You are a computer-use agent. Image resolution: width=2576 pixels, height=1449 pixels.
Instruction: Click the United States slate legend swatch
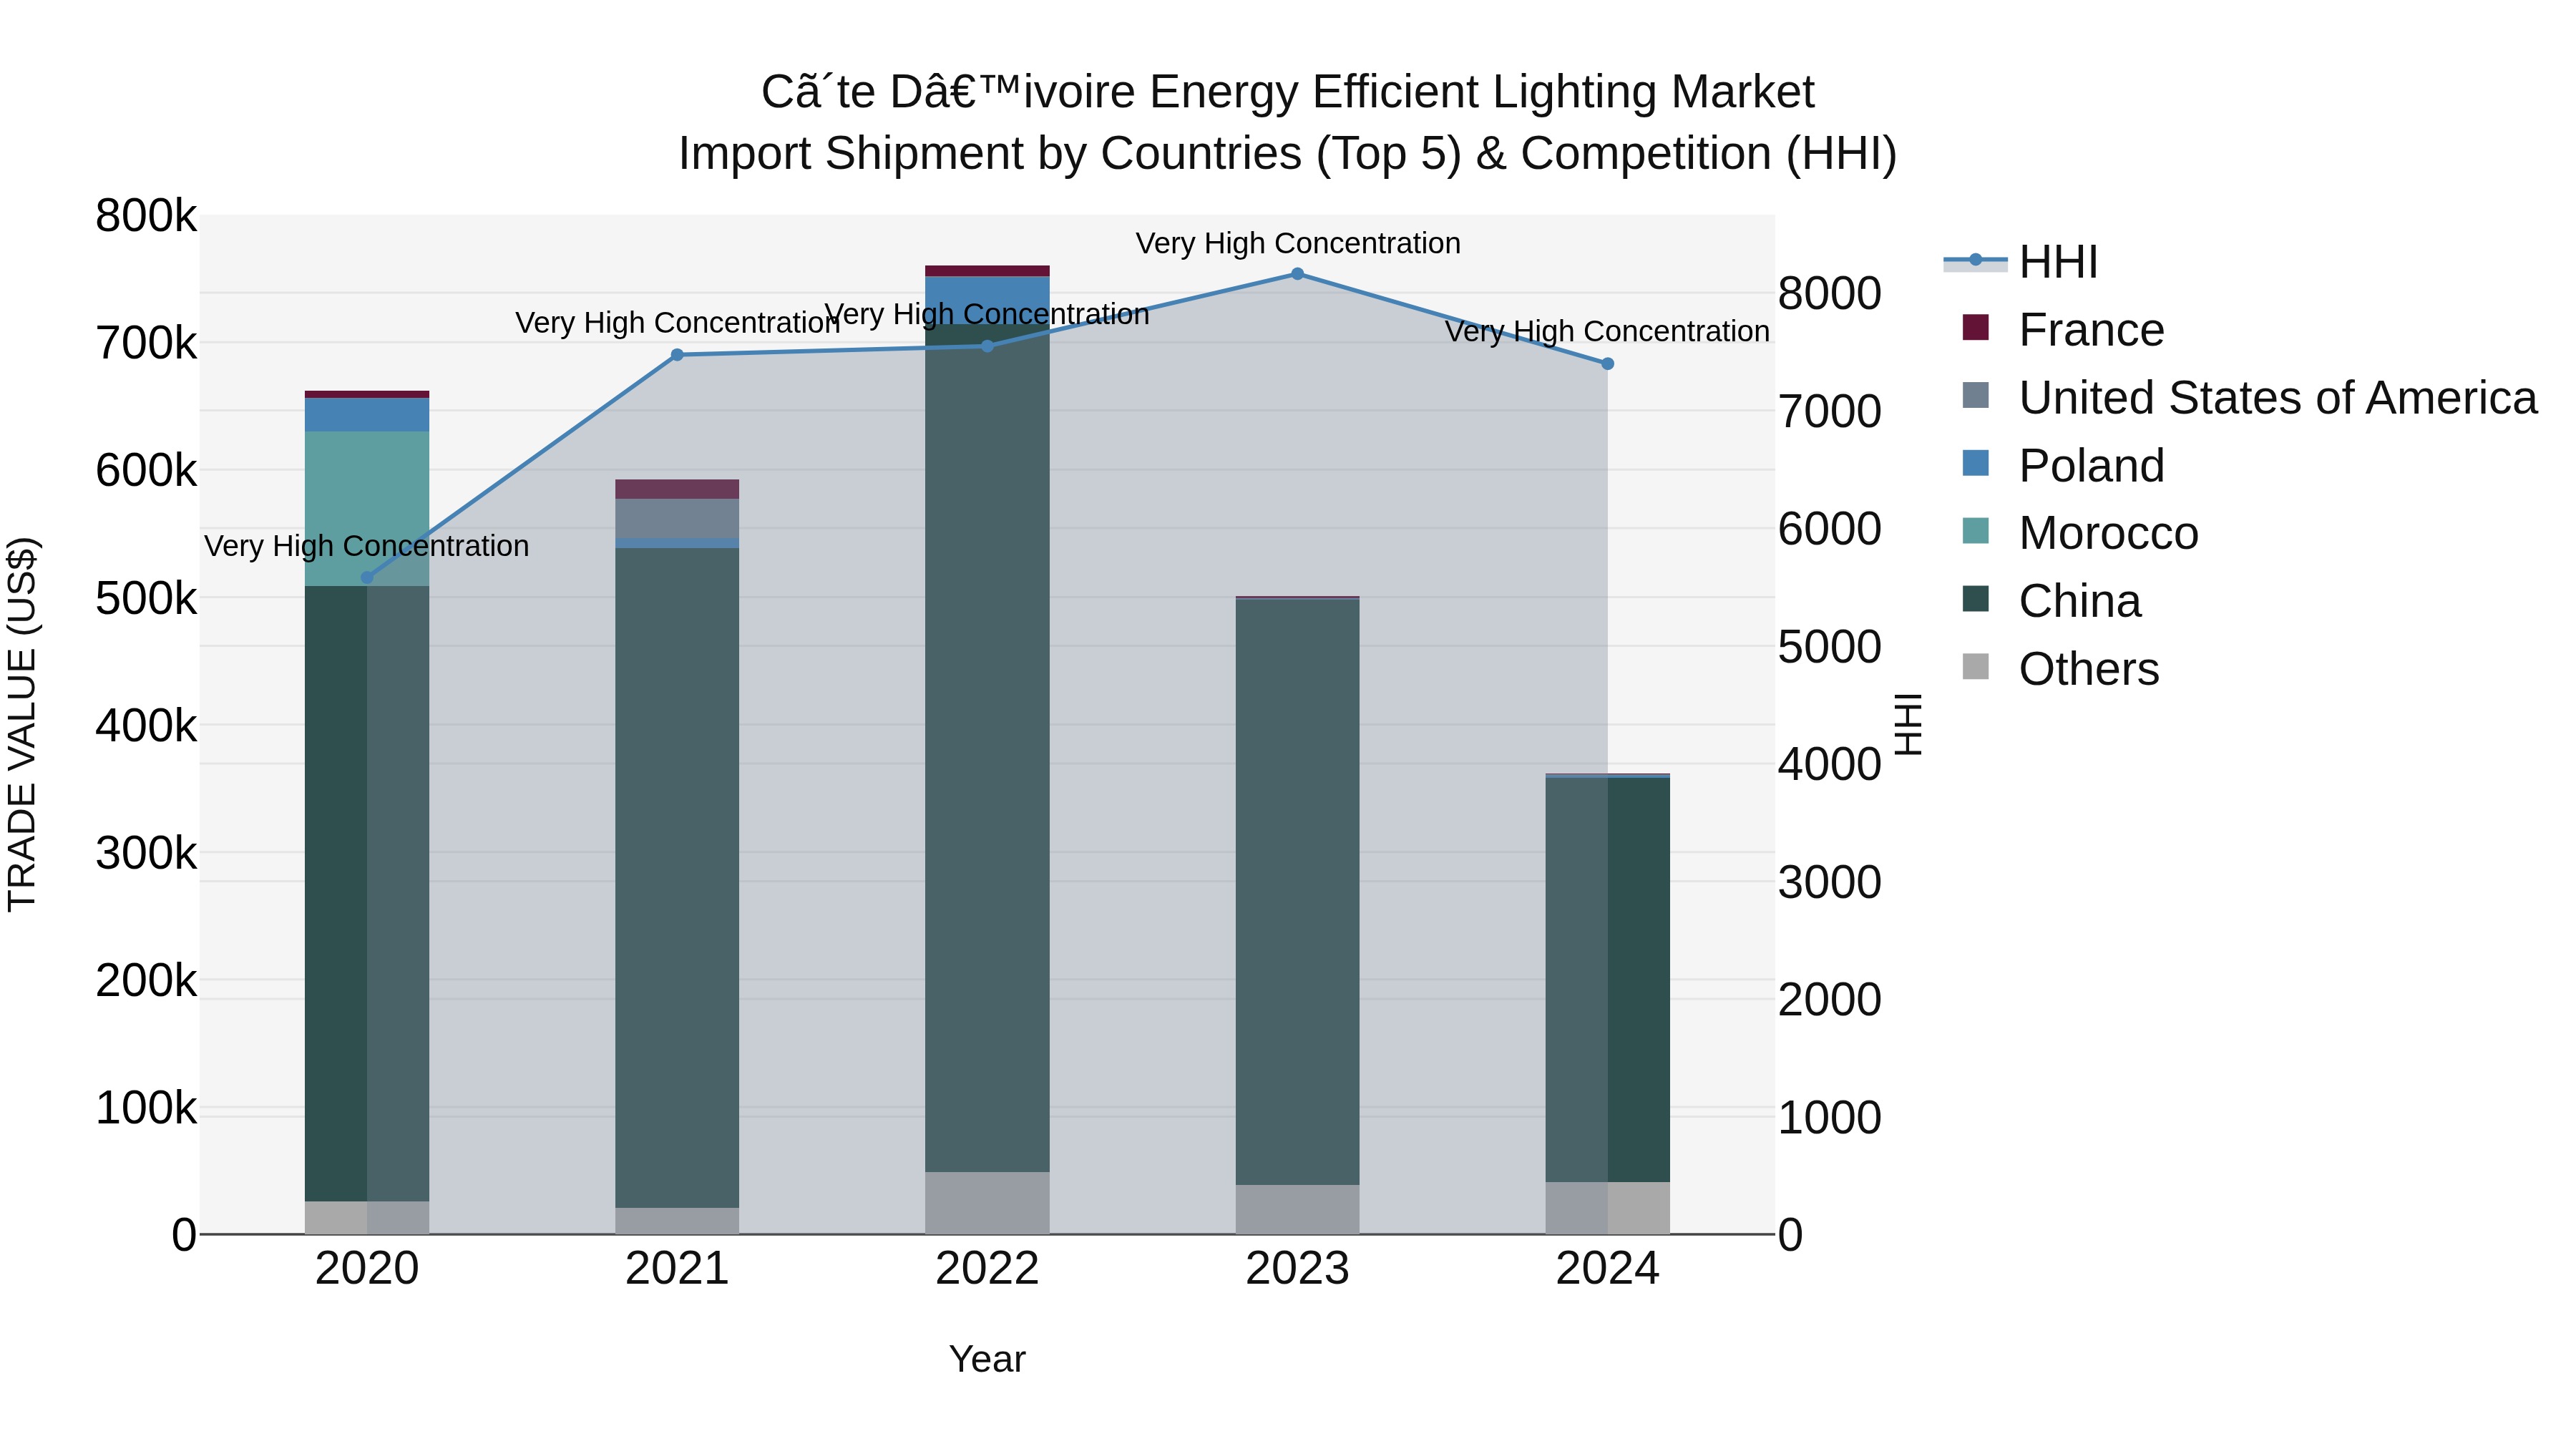1976,395
